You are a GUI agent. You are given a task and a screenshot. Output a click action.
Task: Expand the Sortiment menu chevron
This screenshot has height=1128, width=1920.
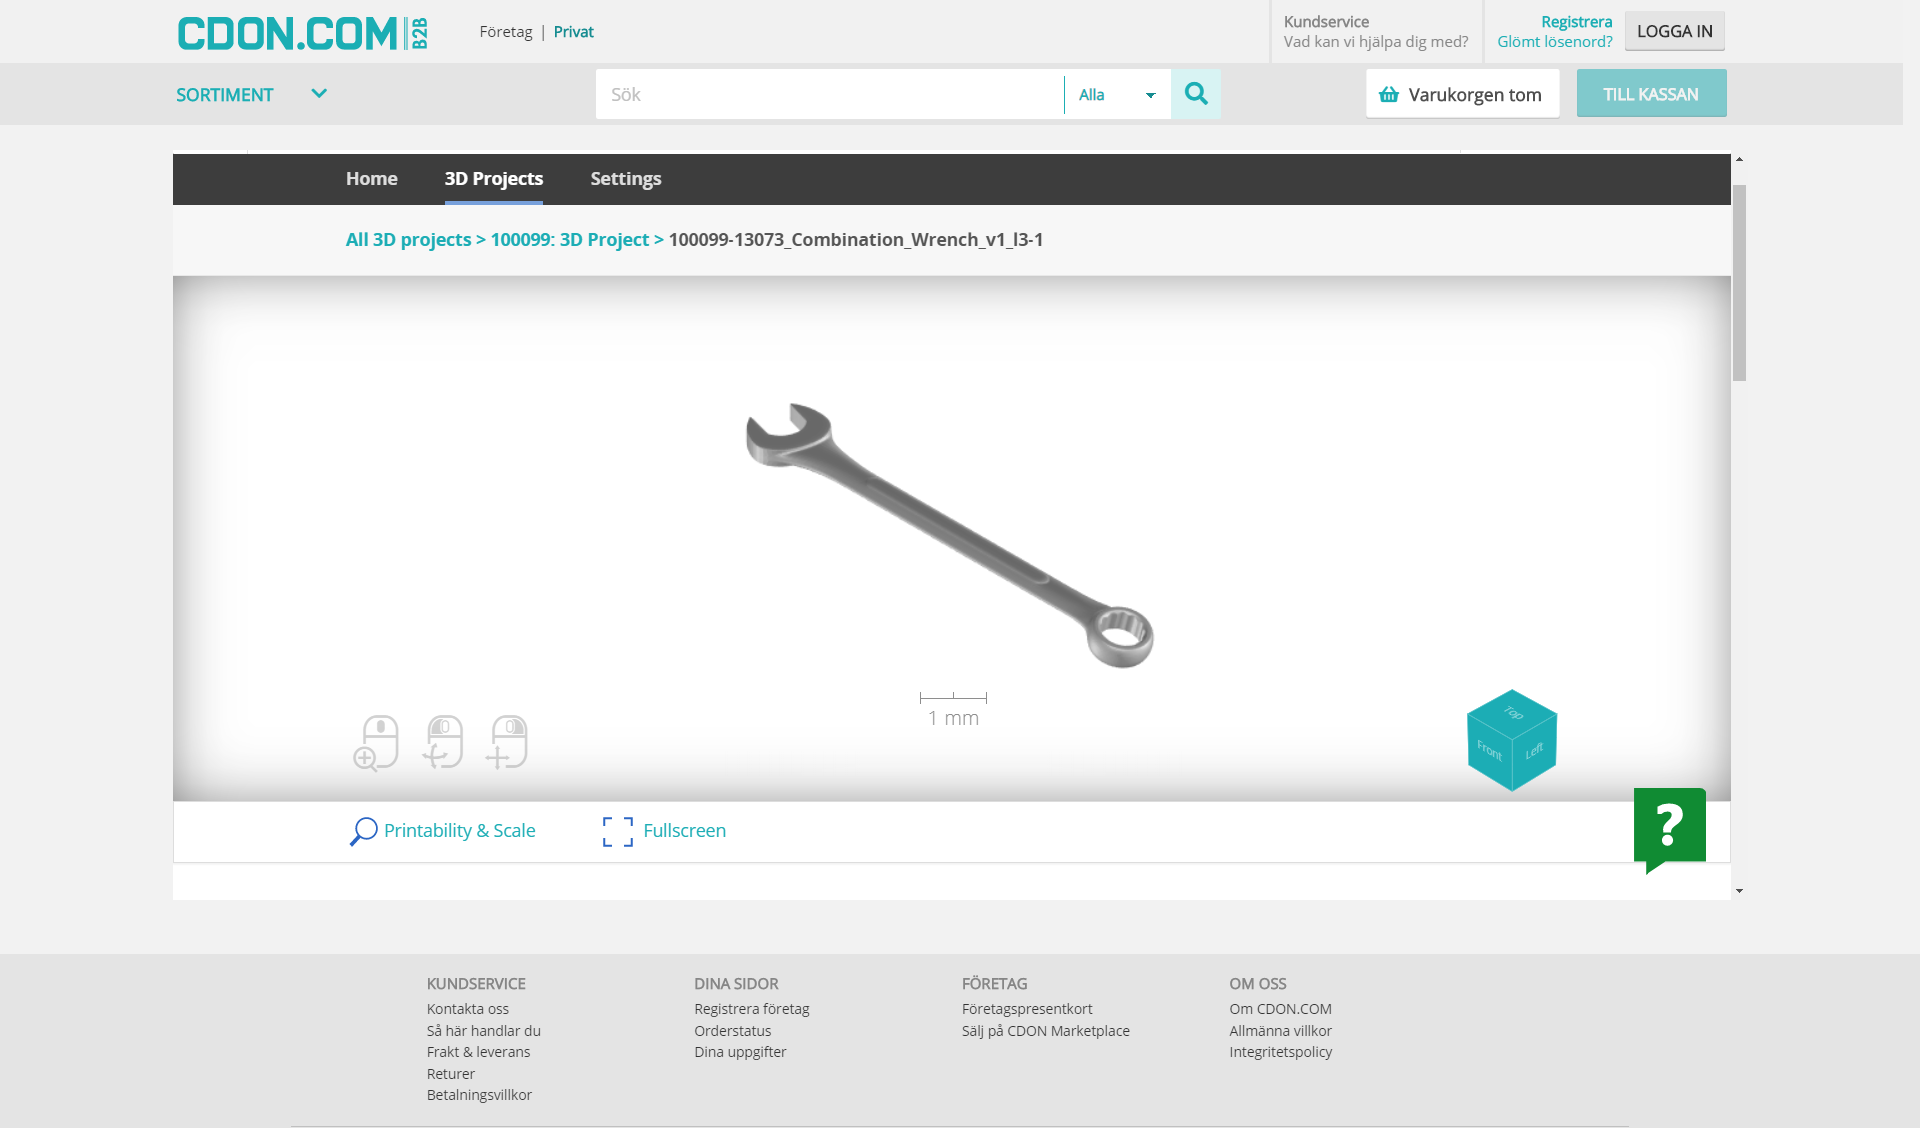[x=319, y=94]
